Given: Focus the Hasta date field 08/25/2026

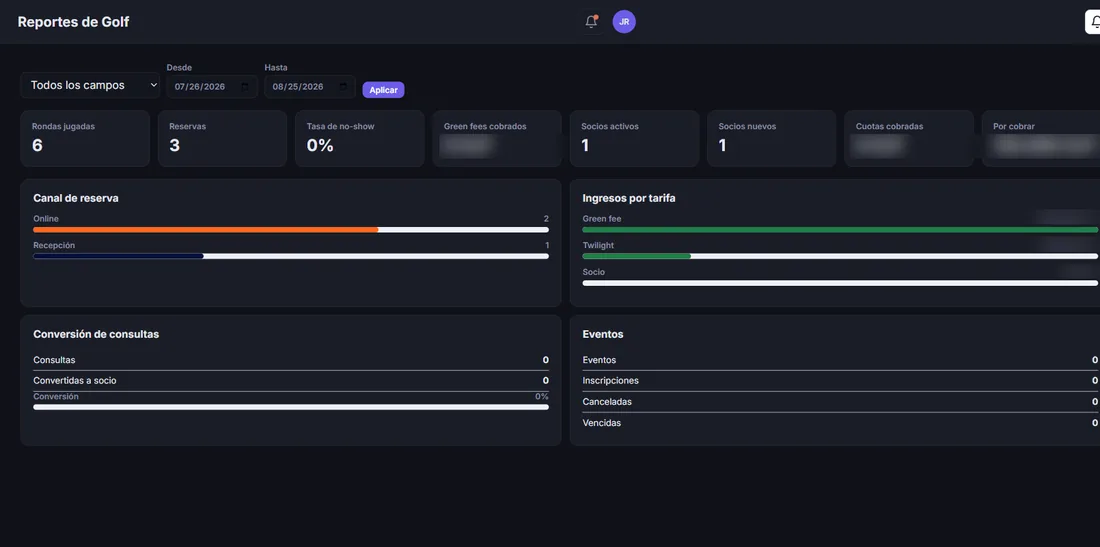Looking at the screenshot, I should coord(309,87).
